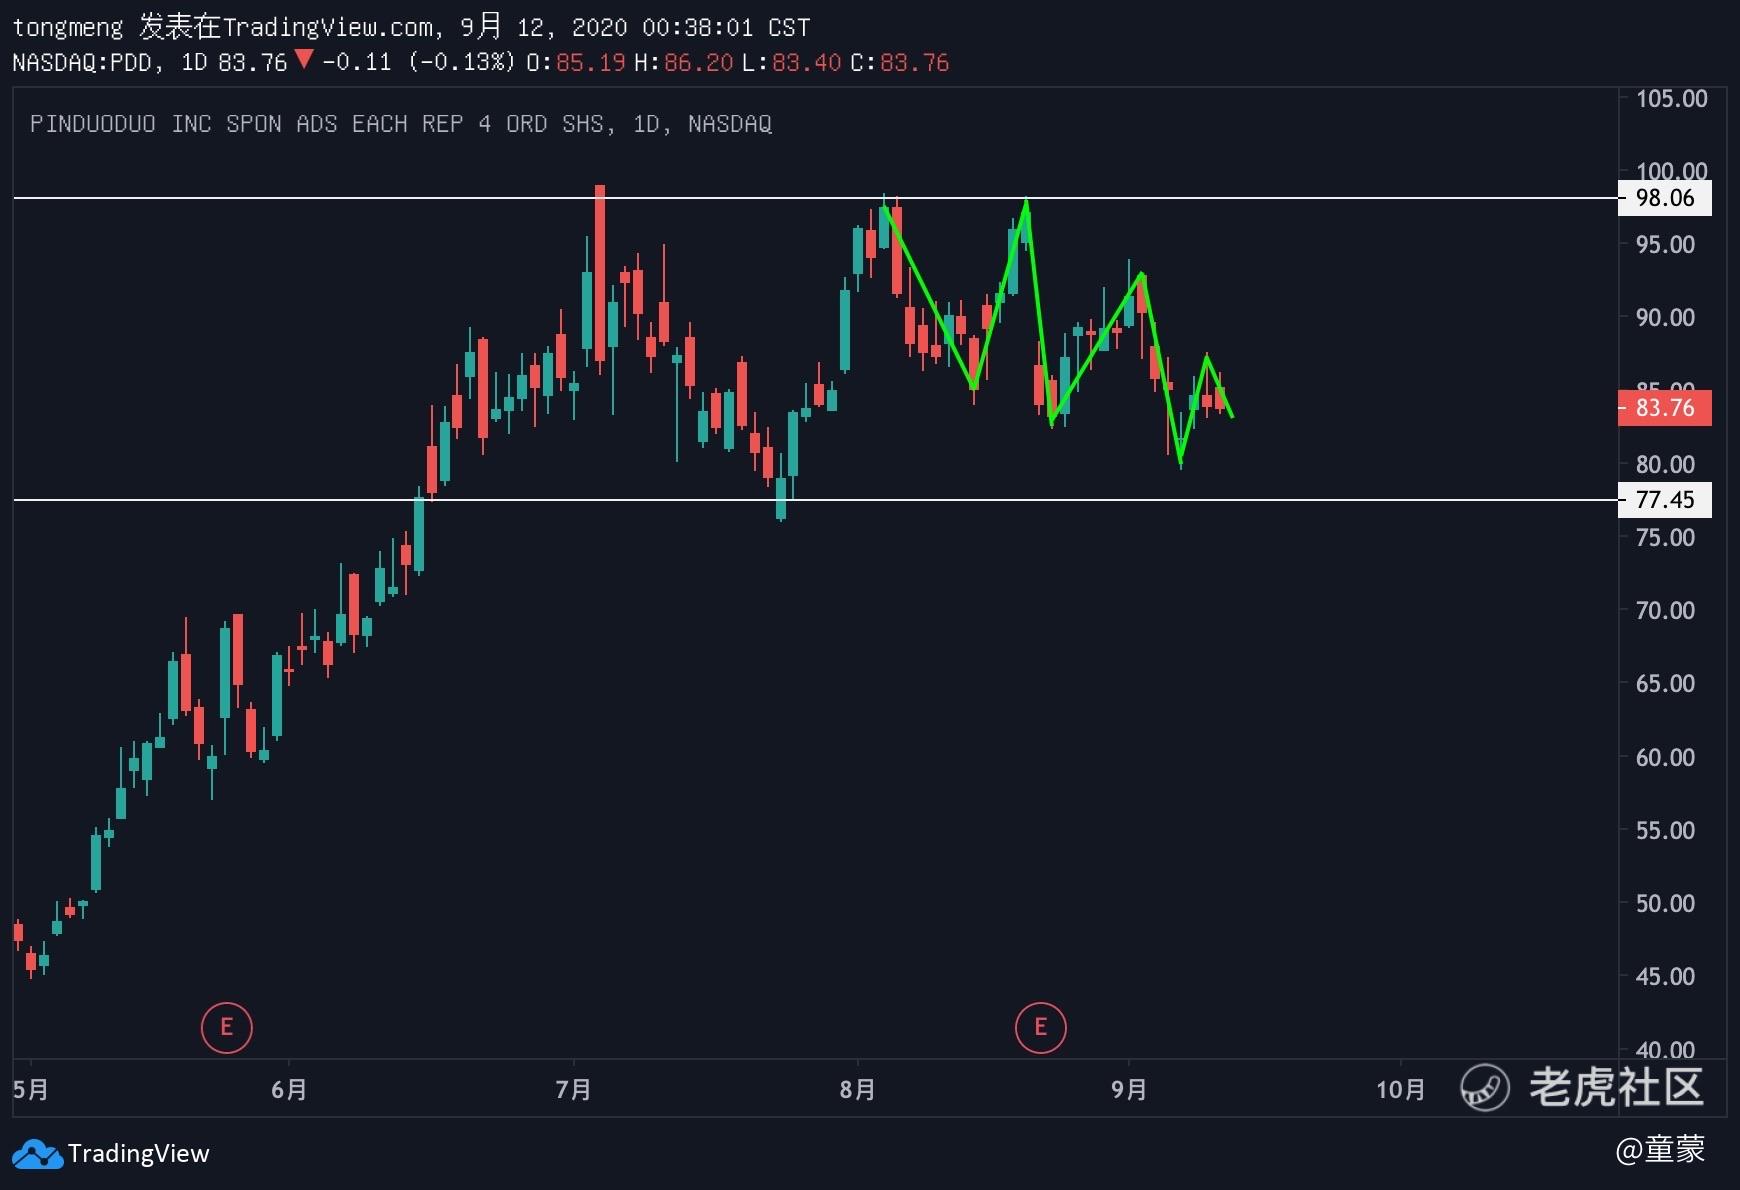Click the 10月 time axis label
The width and height of the screenshot is (1740, 1190).
click(x=1400, y=1089)
